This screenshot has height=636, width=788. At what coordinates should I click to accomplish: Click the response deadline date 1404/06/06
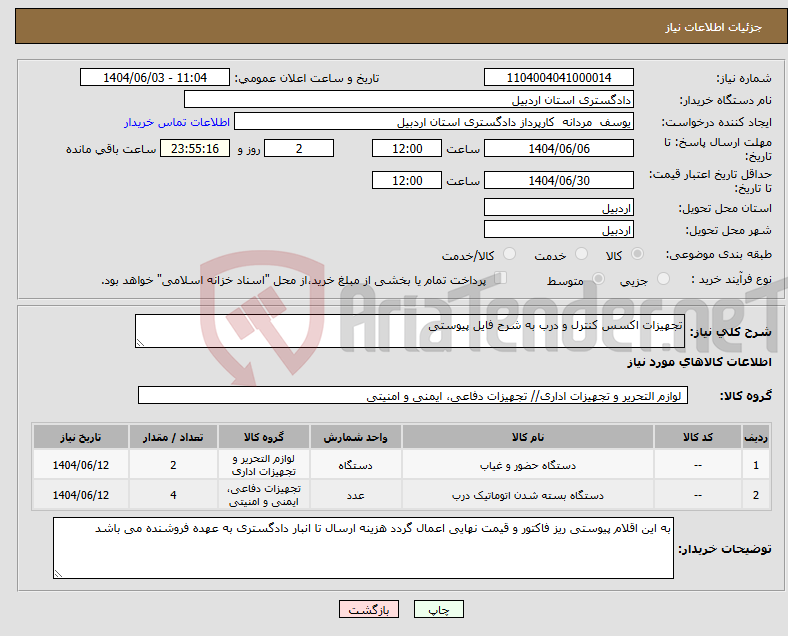[x=558, y=149]
